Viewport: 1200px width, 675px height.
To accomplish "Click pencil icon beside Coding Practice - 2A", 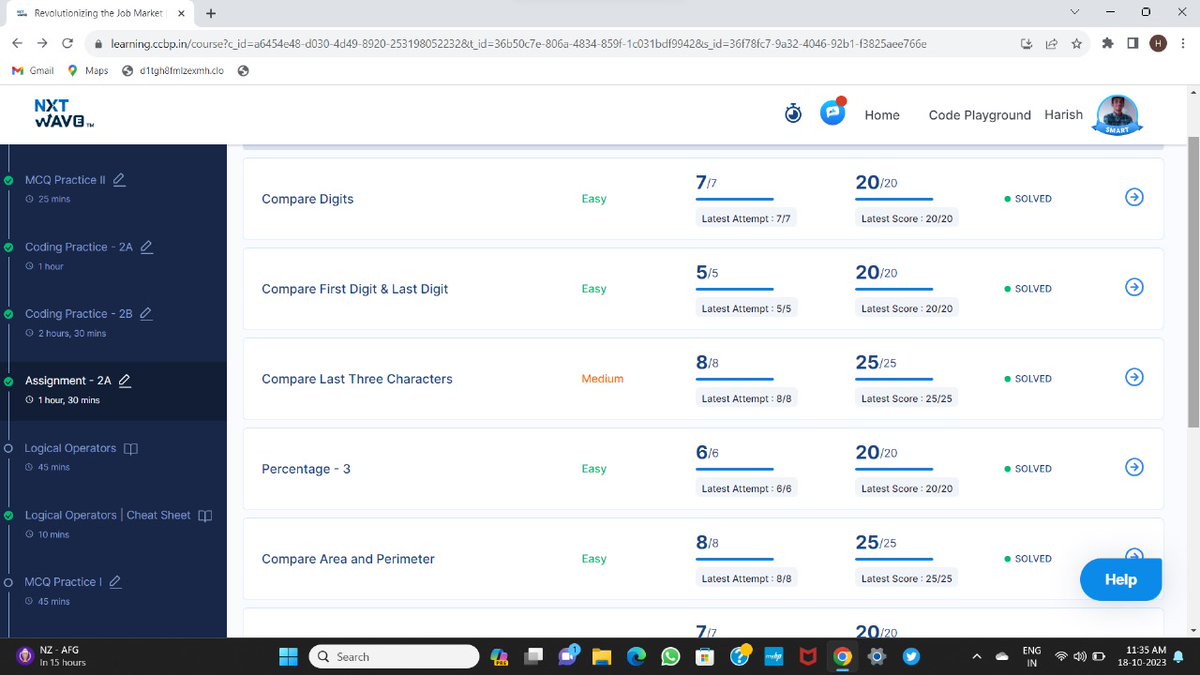I will click(x=147, y=246).
